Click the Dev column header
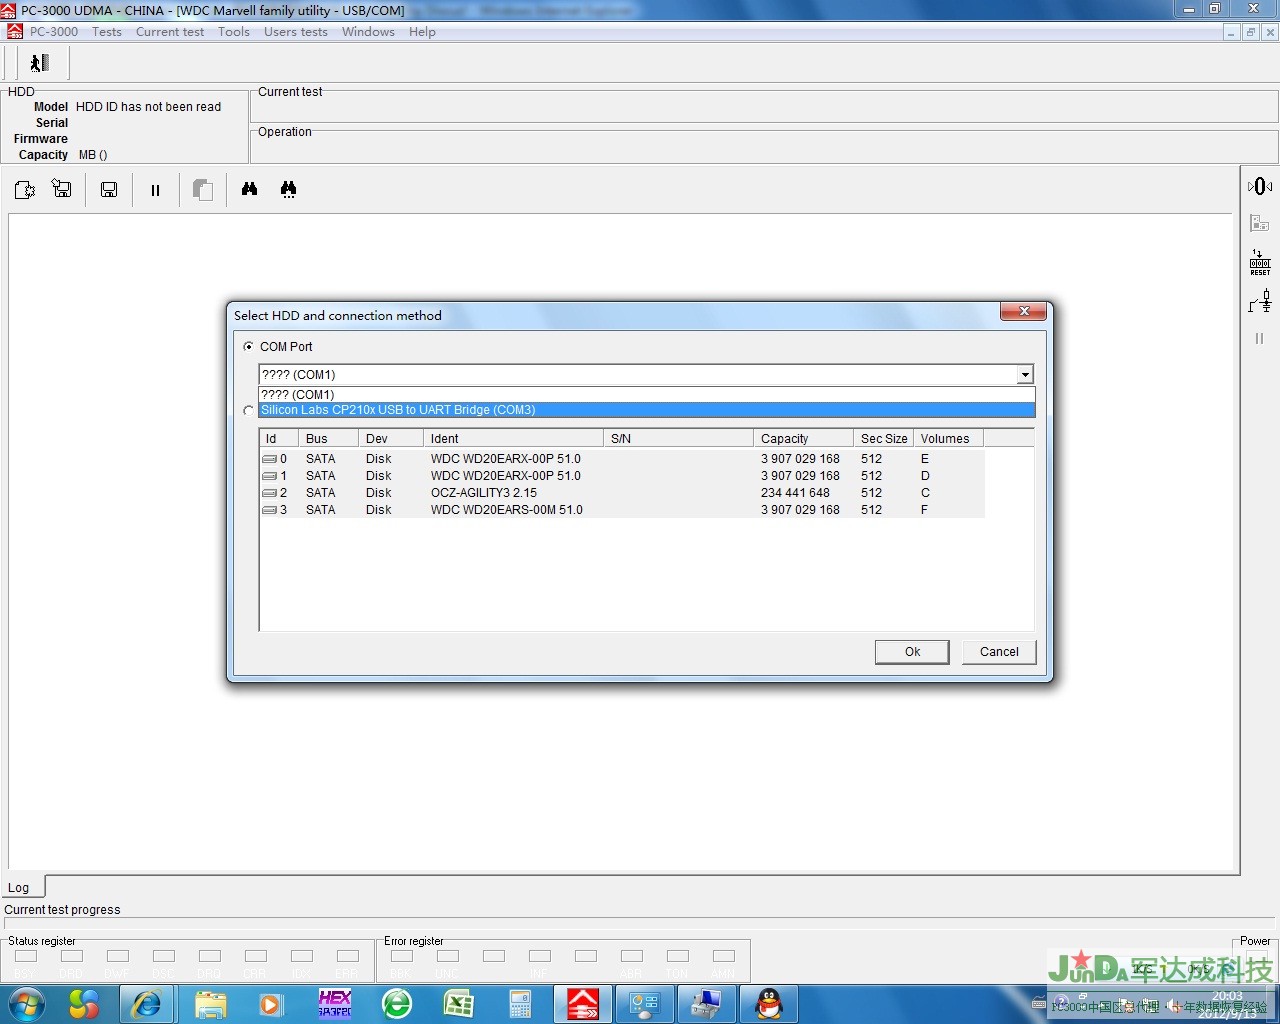 (x=392, y=439)
